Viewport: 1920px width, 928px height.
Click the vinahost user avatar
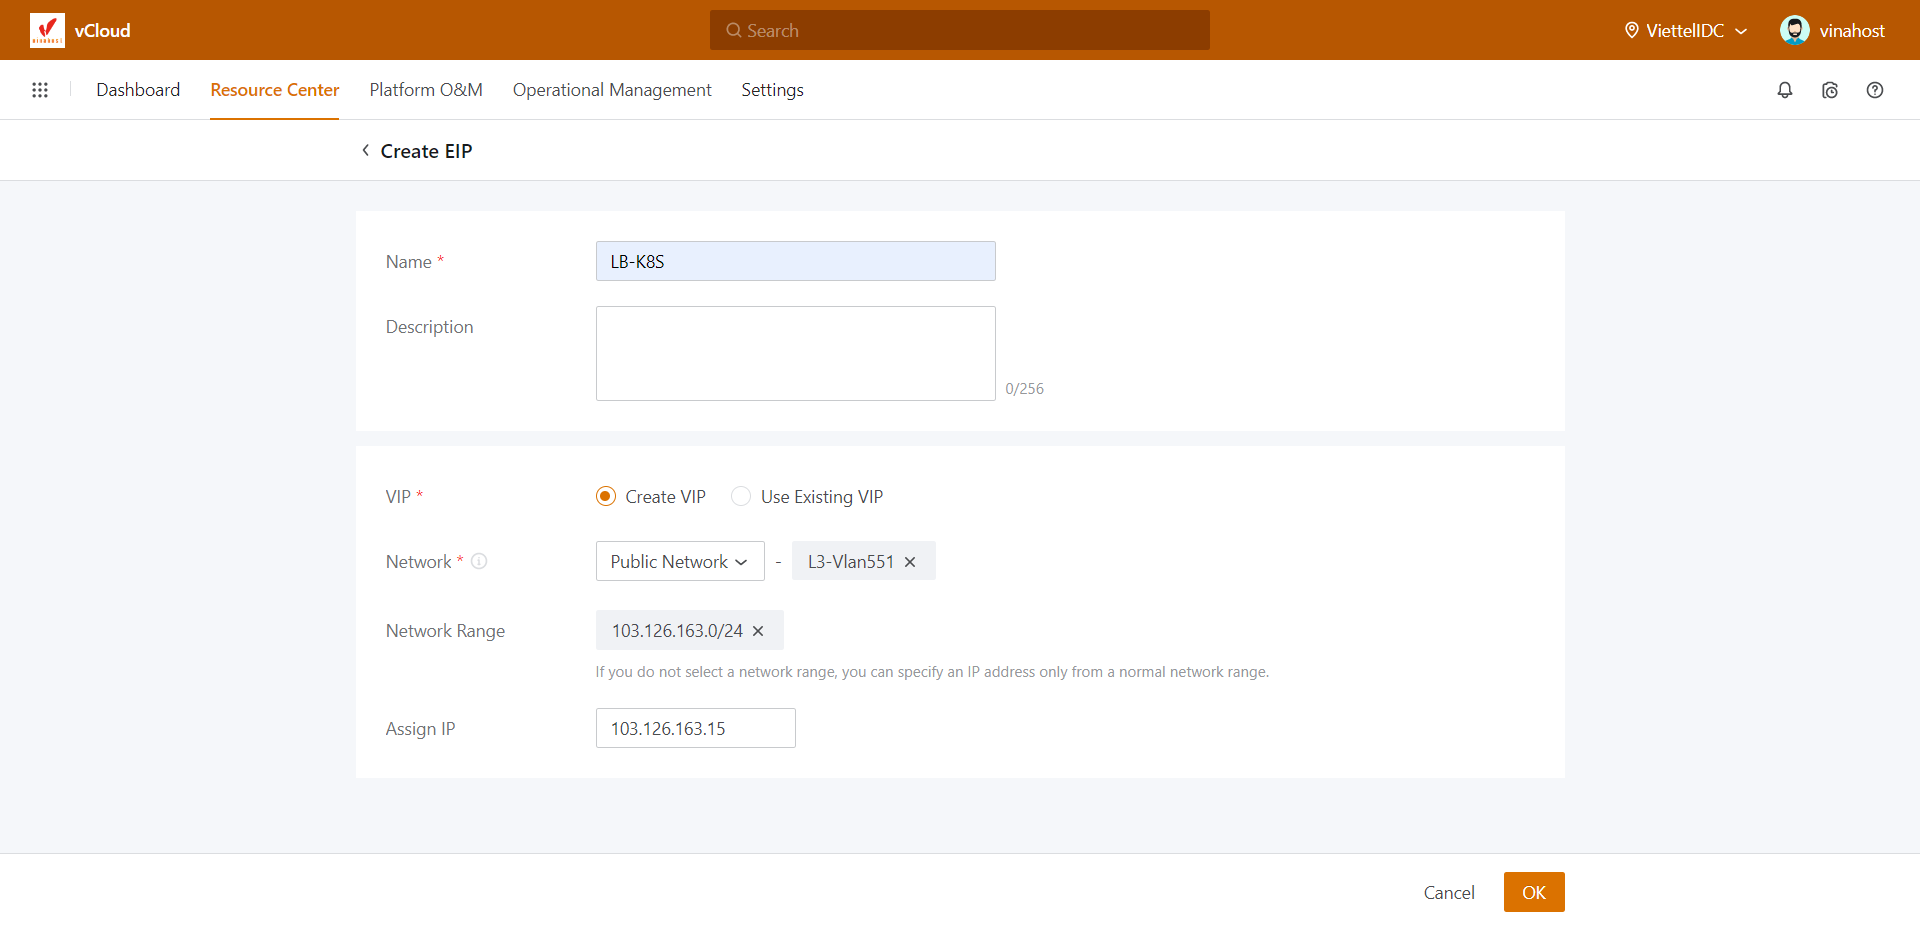pos(1794,30)
